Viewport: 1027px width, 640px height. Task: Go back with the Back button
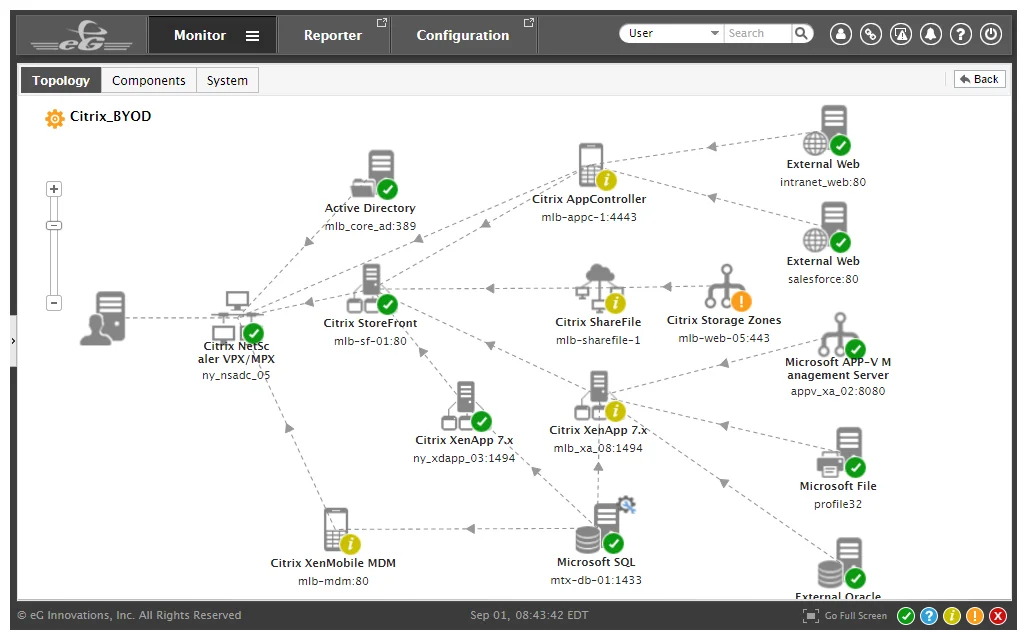979,79
